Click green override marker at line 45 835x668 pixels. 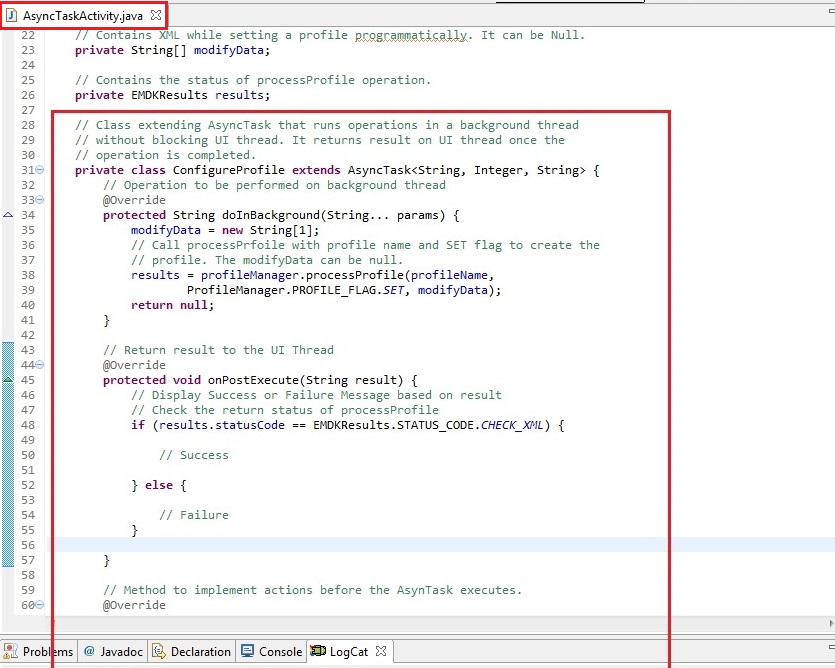tap(9, 380)
